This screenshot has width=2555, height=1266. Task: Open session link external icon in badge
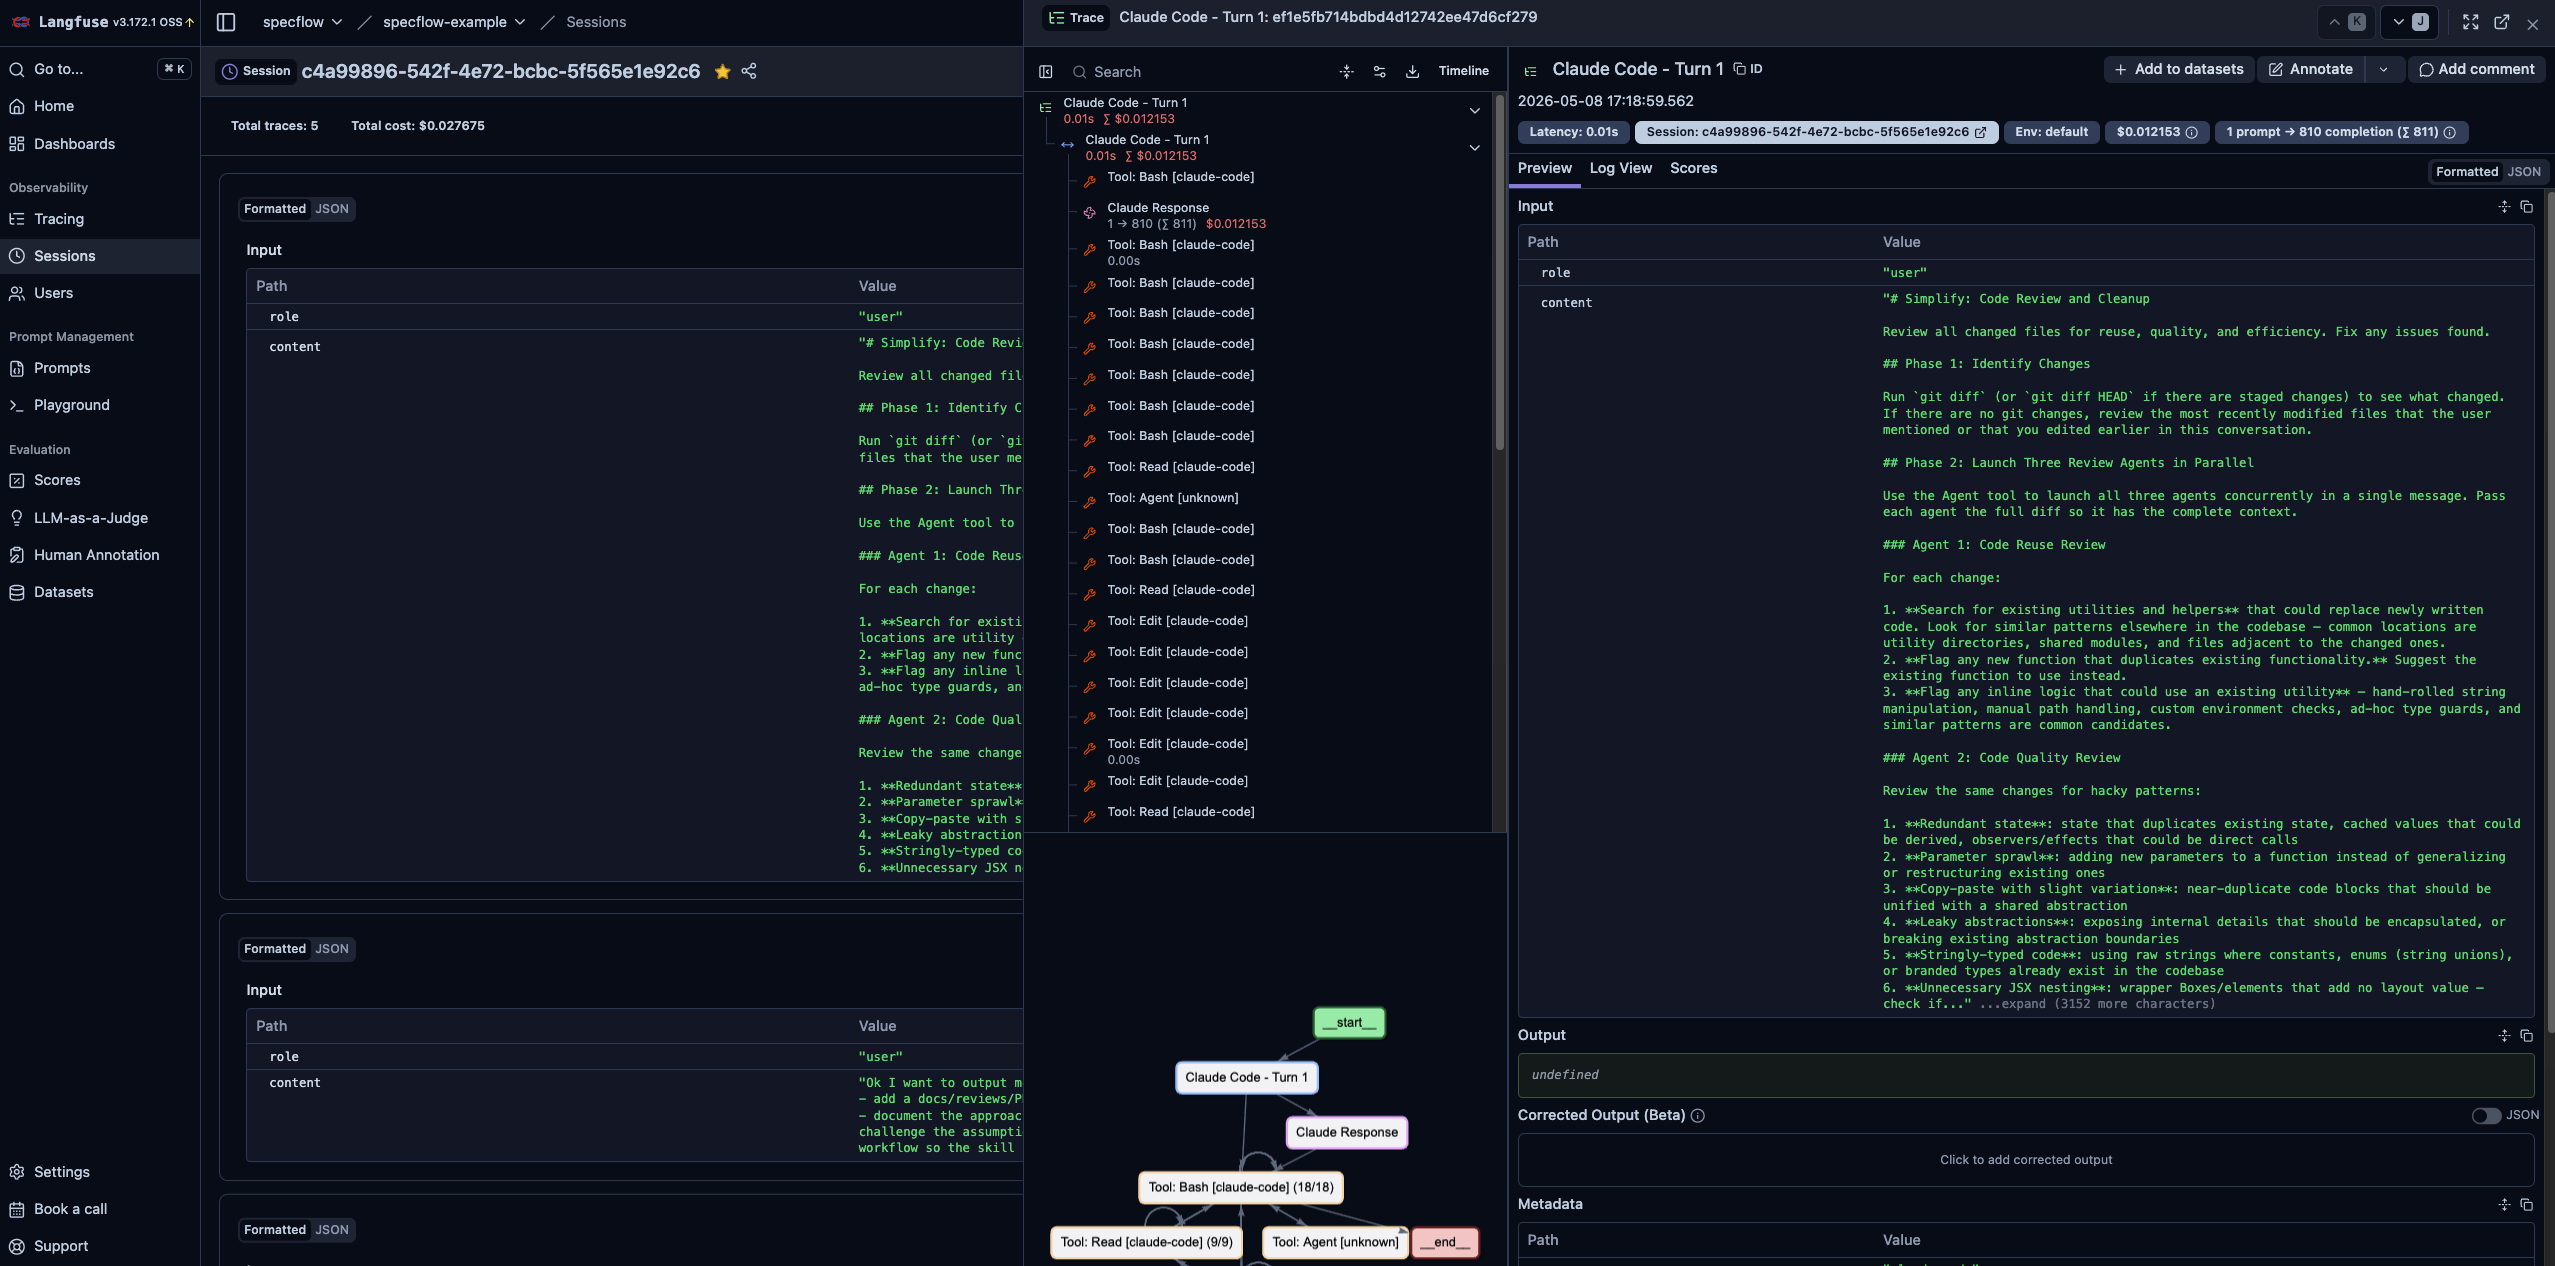pyautogui.click(x=1980, y=132)
